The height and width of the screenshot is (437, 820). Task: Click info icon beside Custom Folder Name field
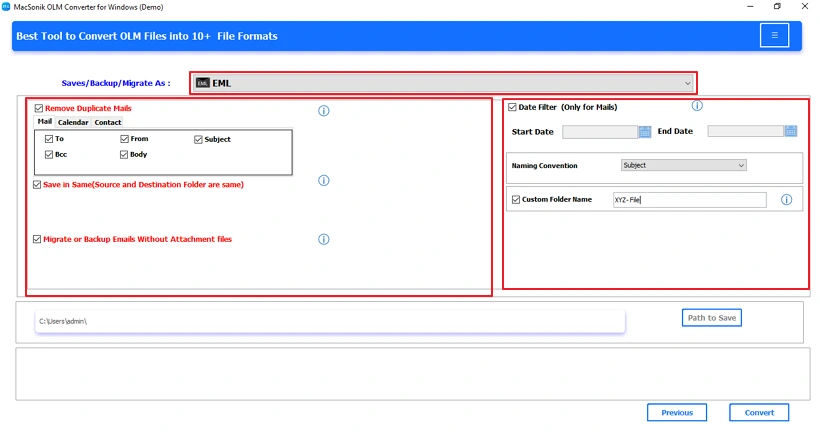coord(786,200)
